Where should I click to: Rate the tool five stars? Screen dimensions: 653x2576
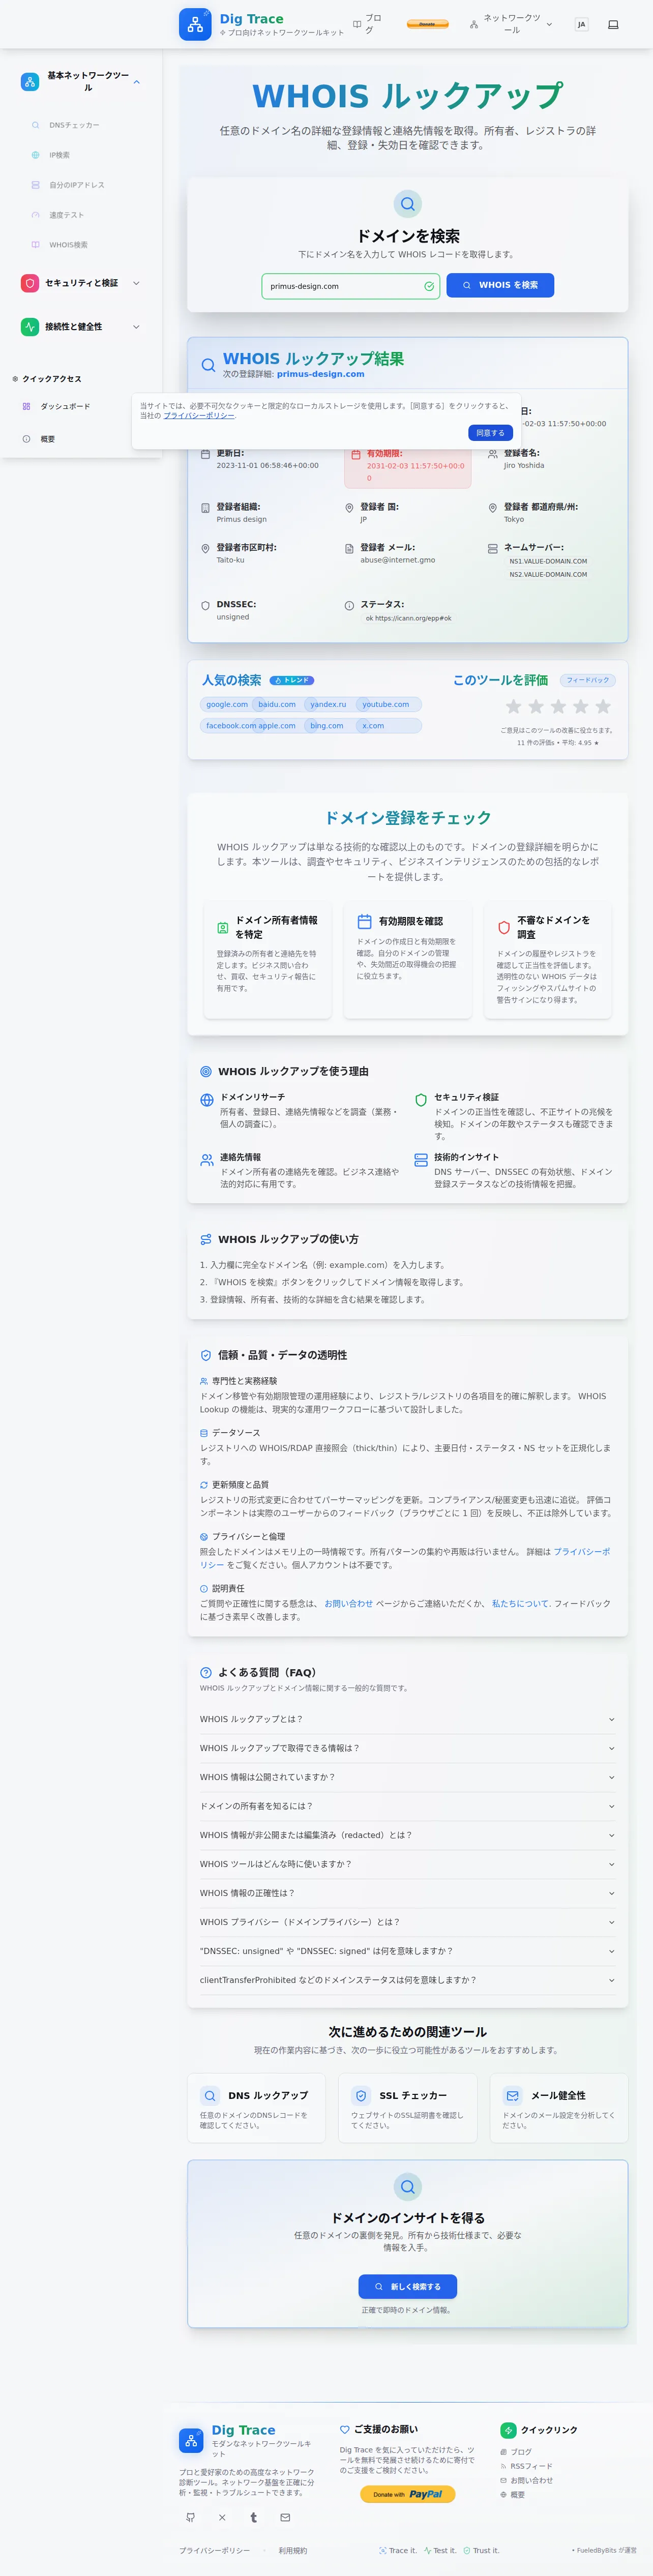(603, 707)
